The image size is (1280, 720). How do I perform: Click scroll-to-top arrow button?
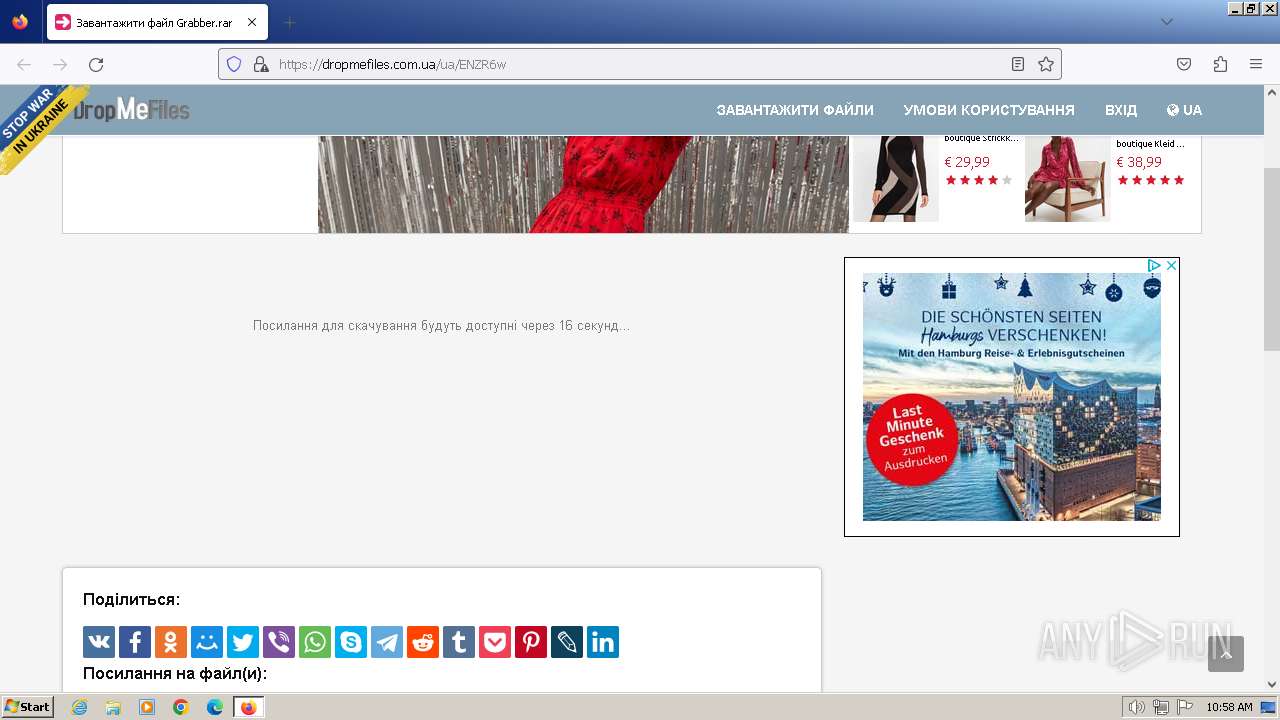(1226, 654)
